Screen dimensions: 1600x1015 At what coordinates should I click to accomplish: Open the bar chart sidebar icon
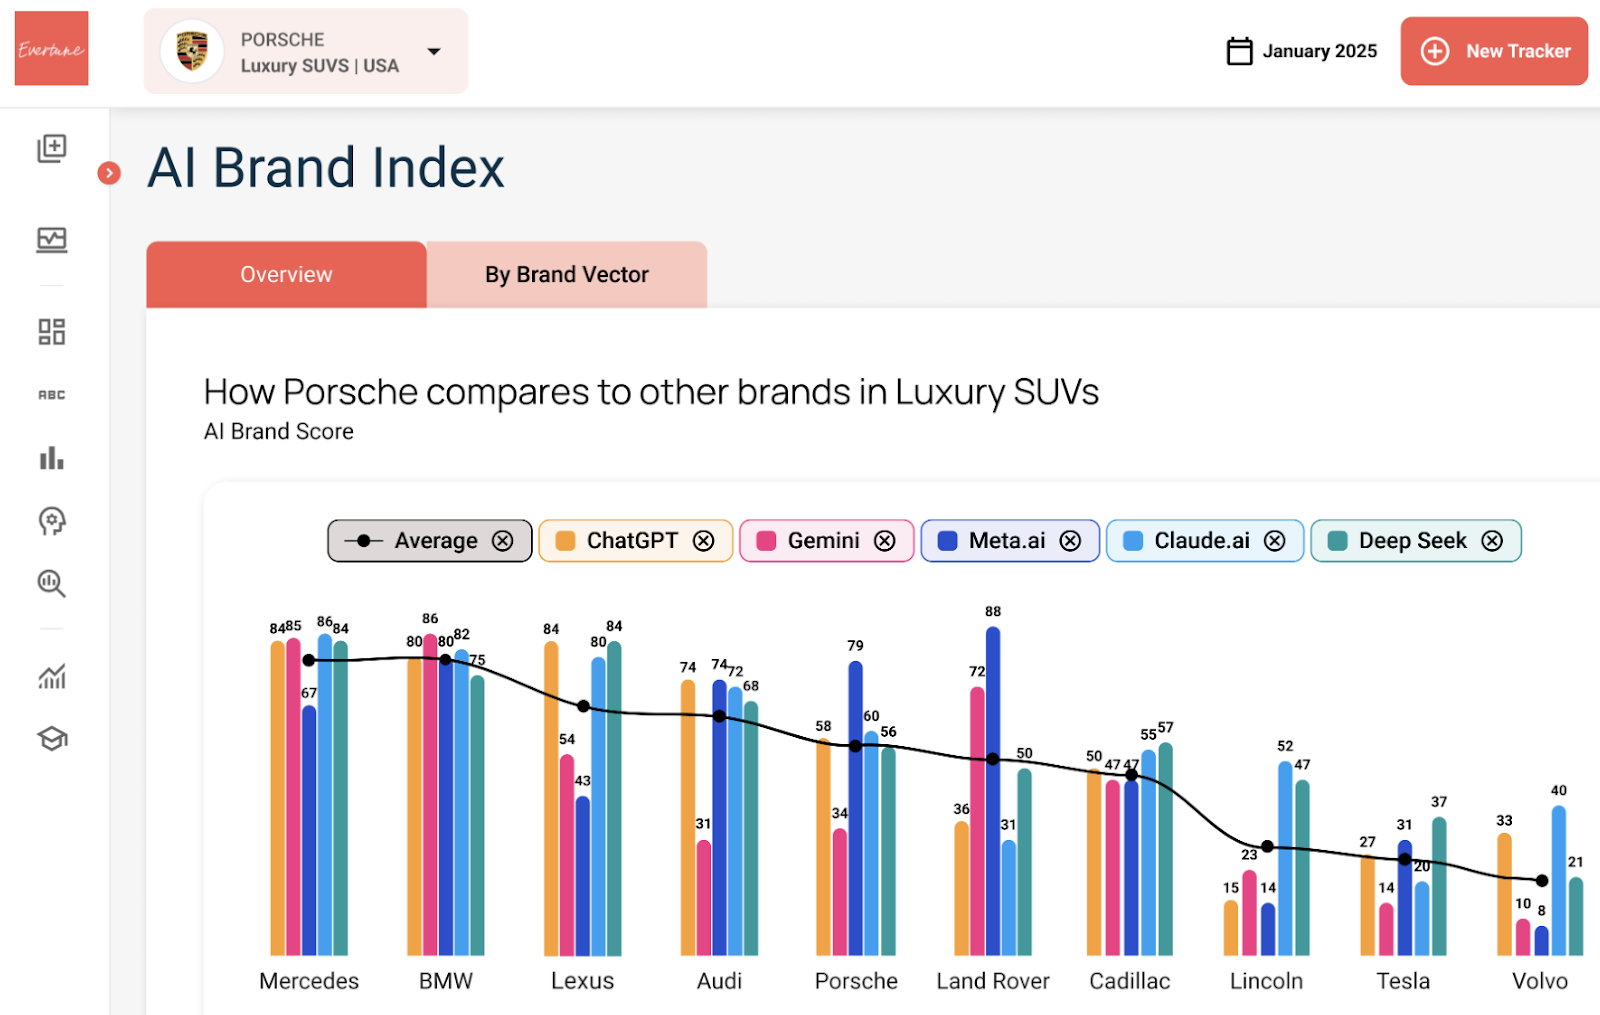point(52,458)
